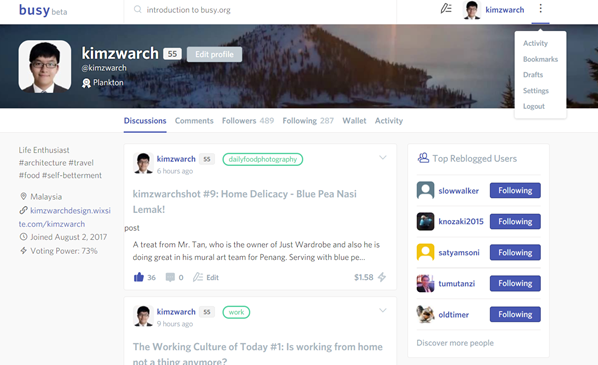Edit the Nasi Lemak post
598x365 pixels.
(x=206, y=277)
